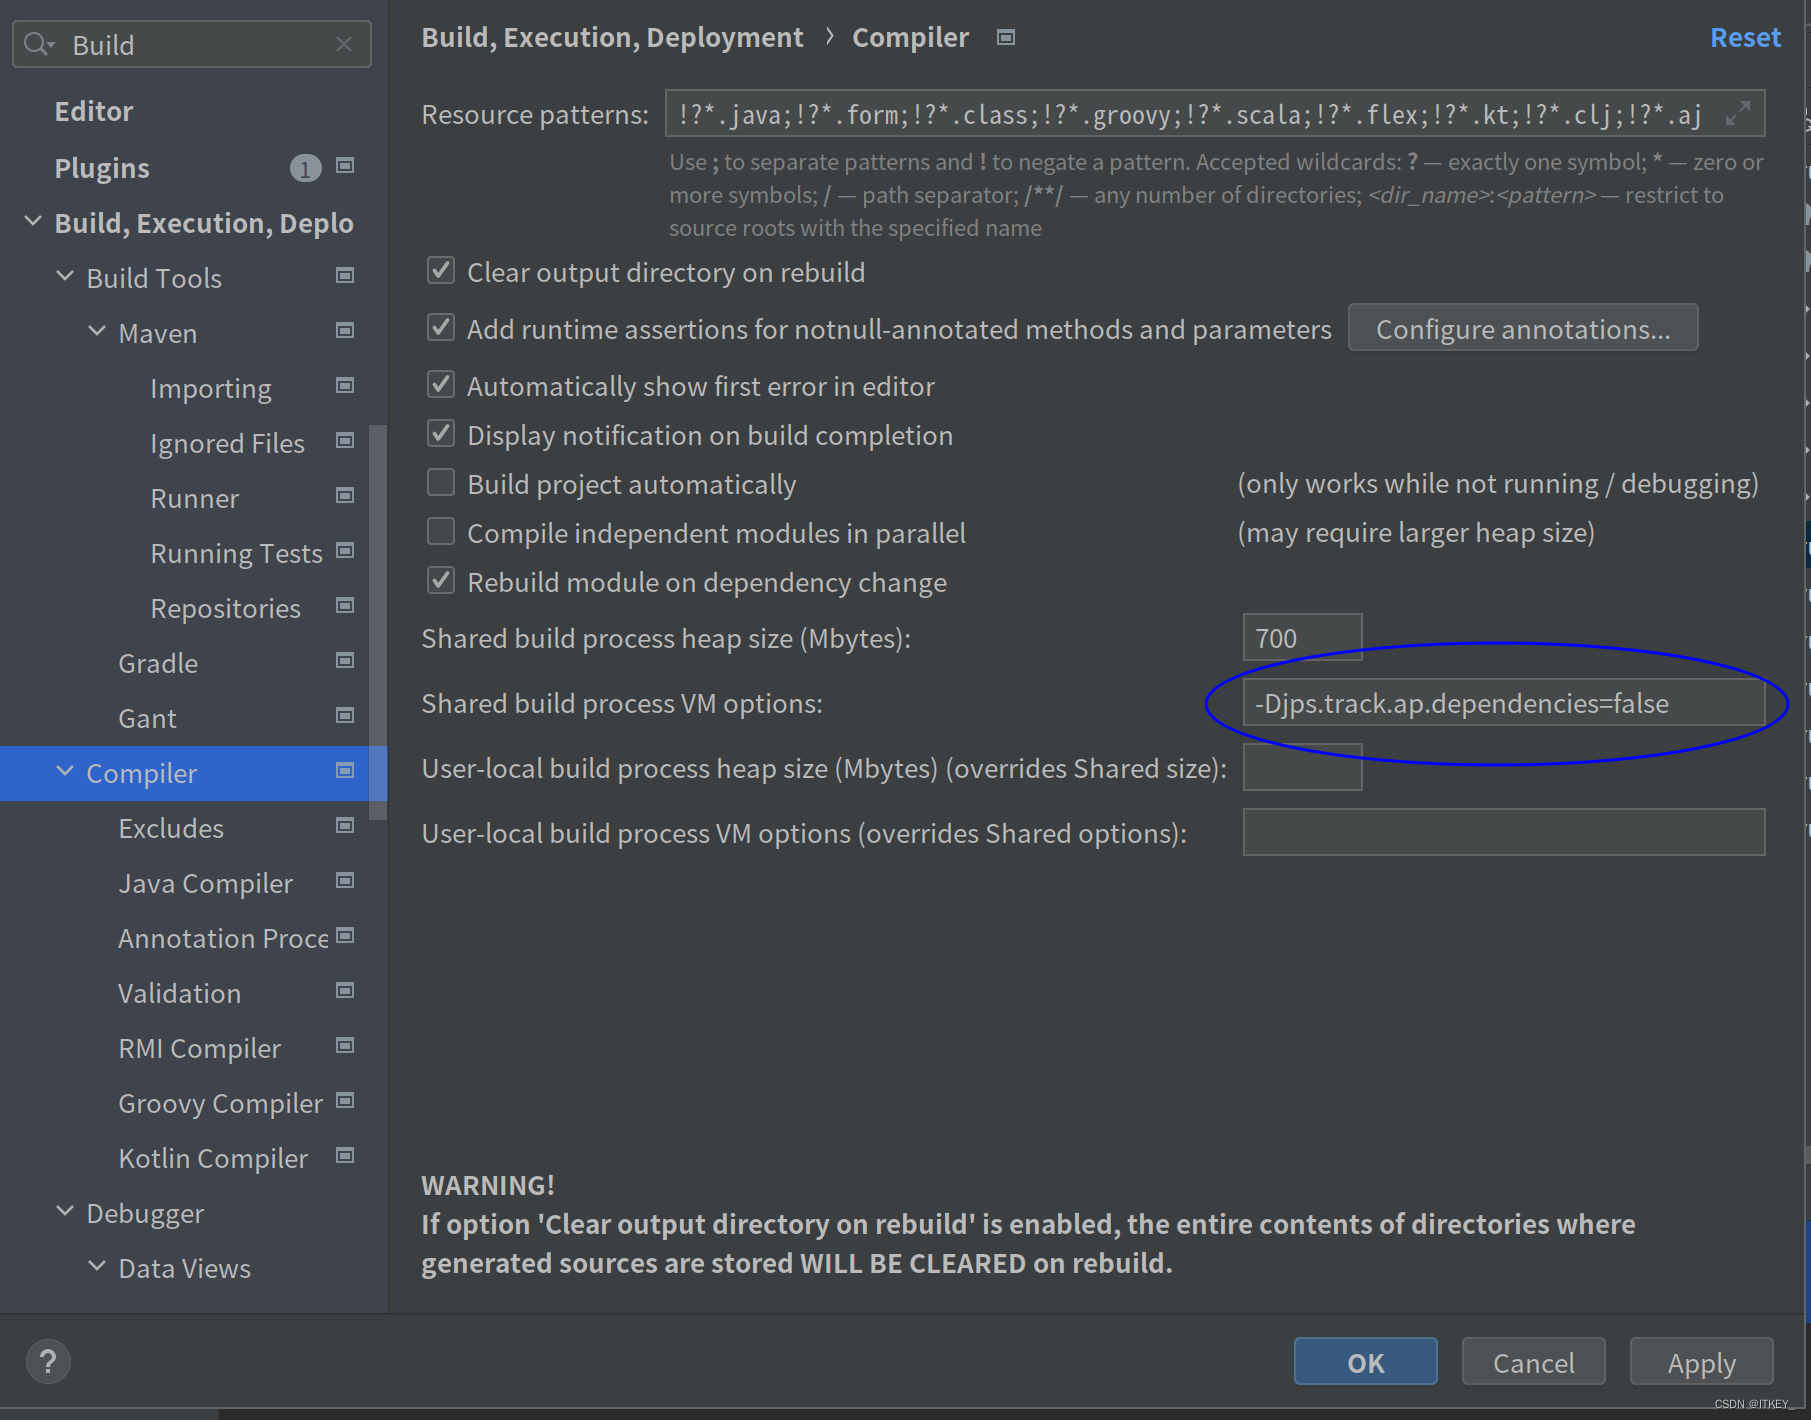Click the project-level icon beside Importing

[x=345, y=386]
